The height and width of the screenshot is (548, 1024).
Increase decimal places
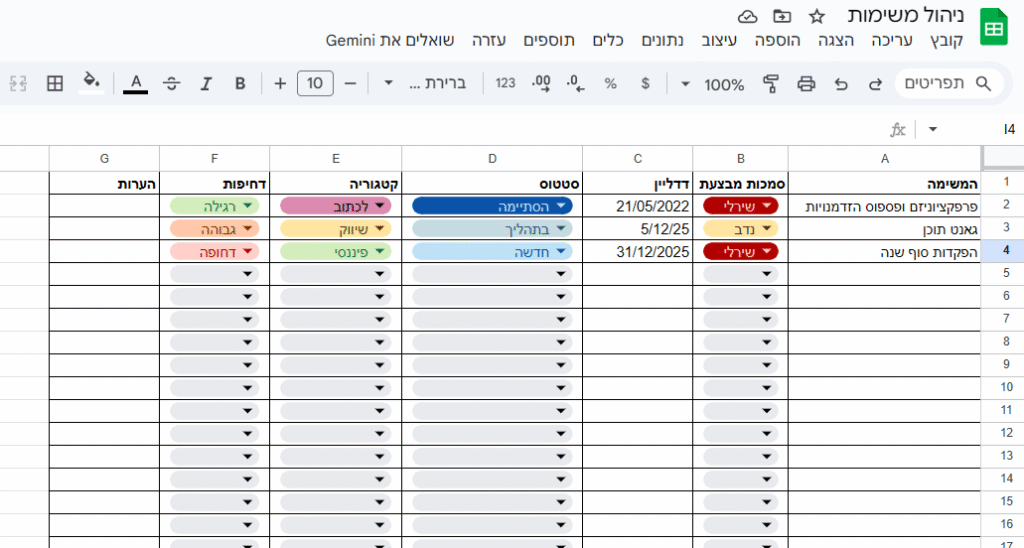click(x=541, y=84)
